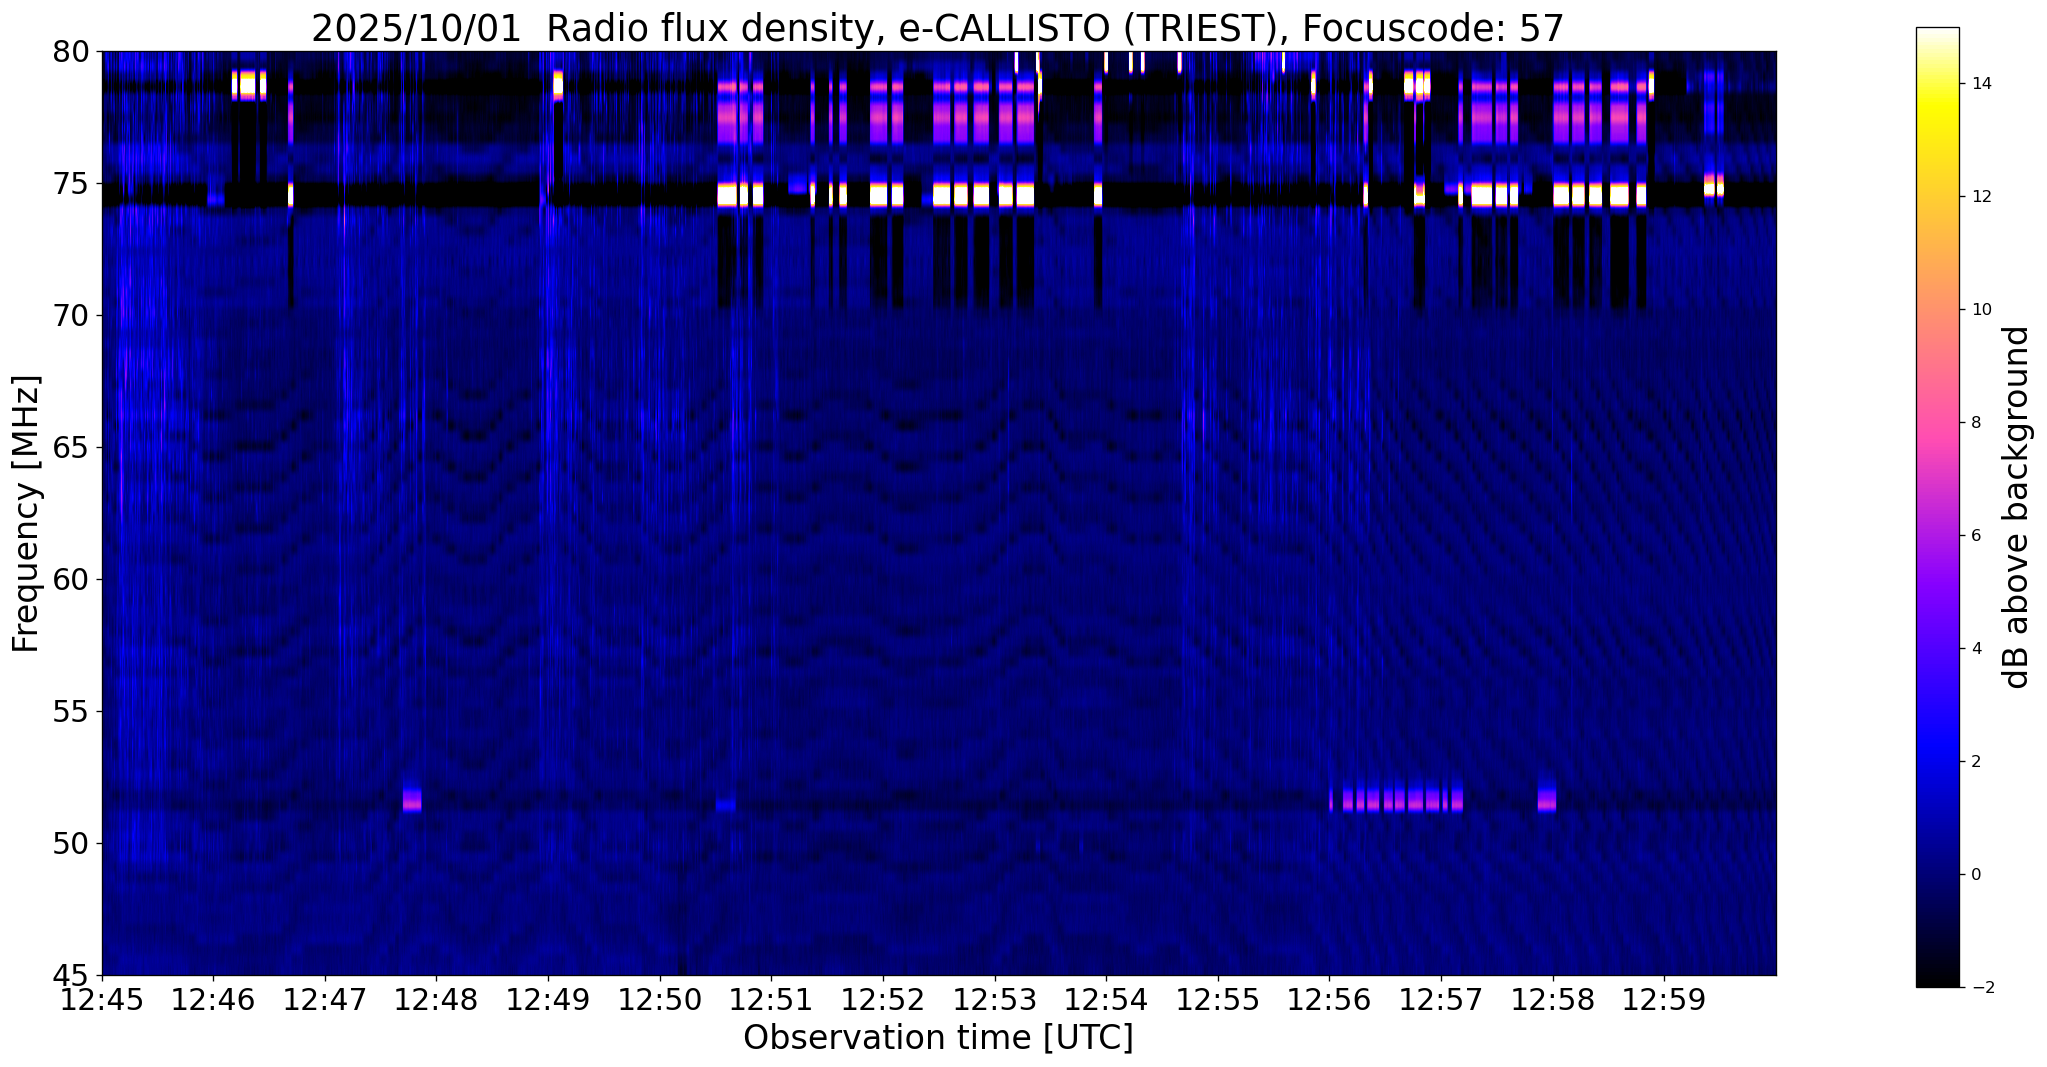Click the 12:56 time tick label
2047x1067 pixels.
(1329, 1000)
